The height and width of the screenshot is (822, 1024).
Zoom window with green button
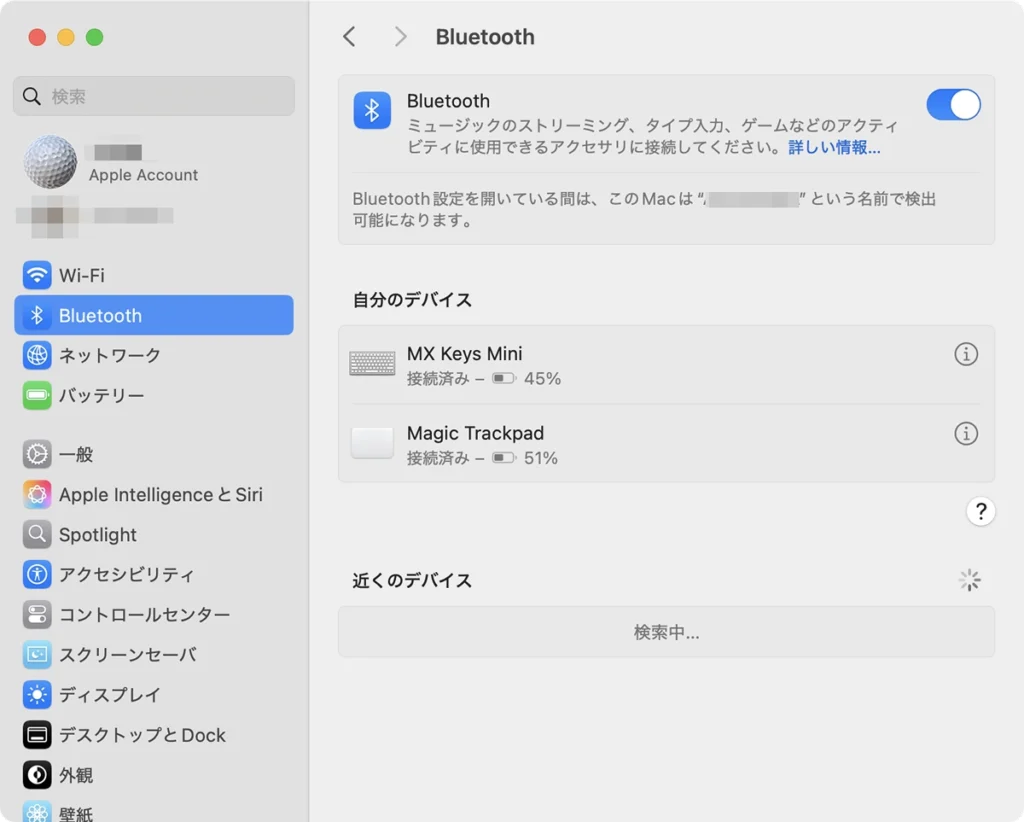[95, 37]
